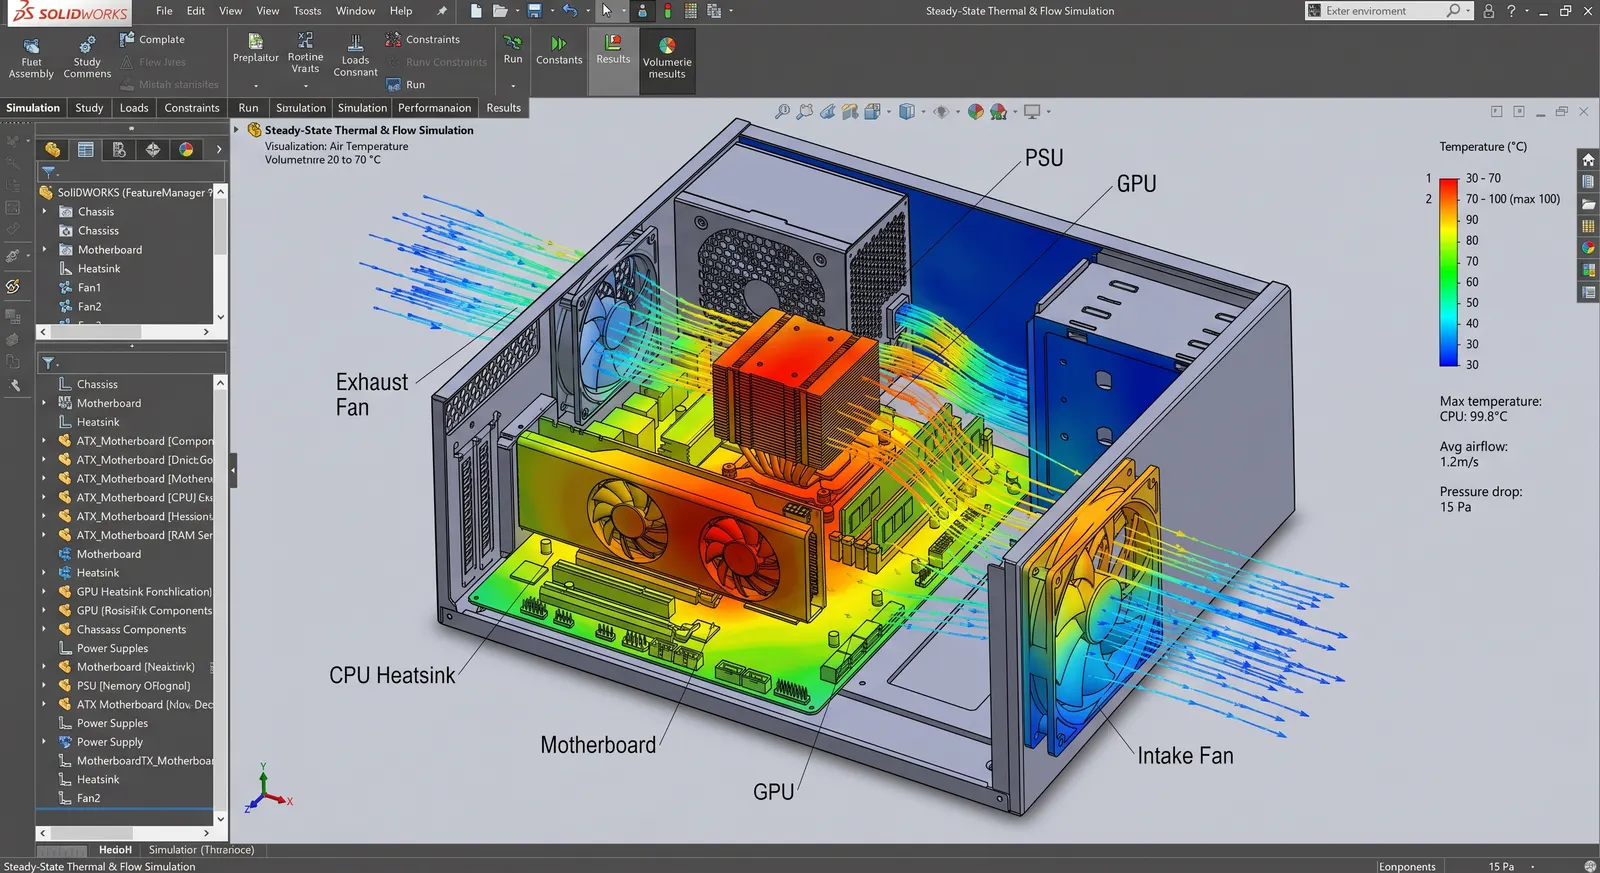Open the Results ribbon button
Image resolution: width=1600 pixels, height=873 pixels.
pos(613,50)
